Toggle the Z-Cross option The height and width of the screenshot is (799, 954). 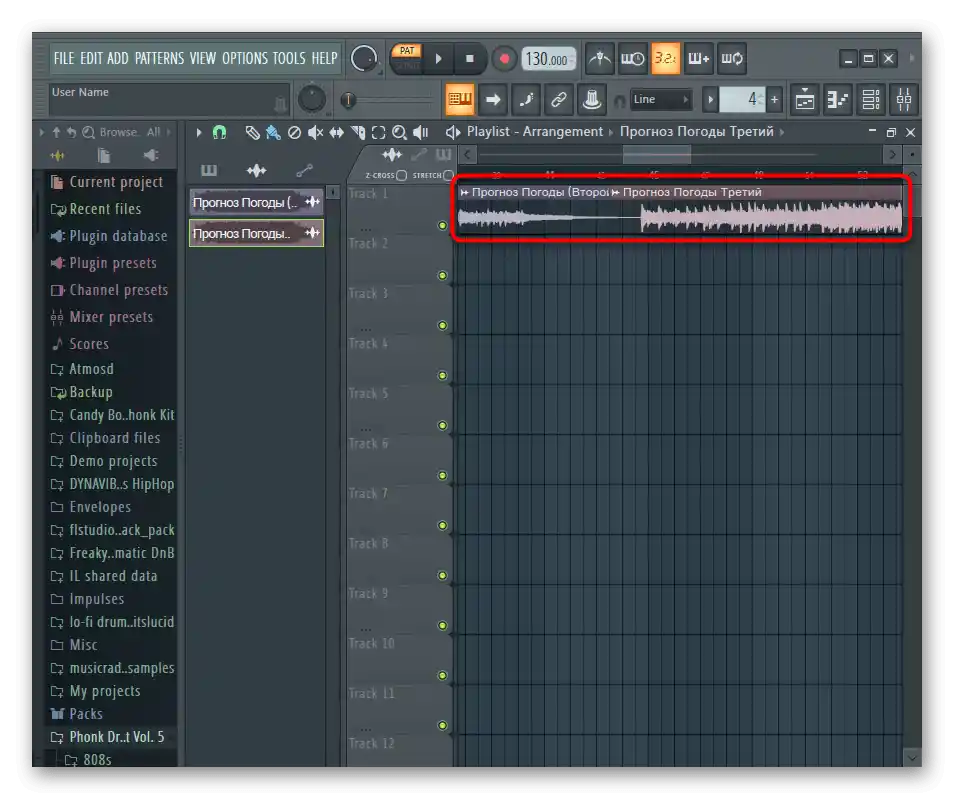coord(401,176)
